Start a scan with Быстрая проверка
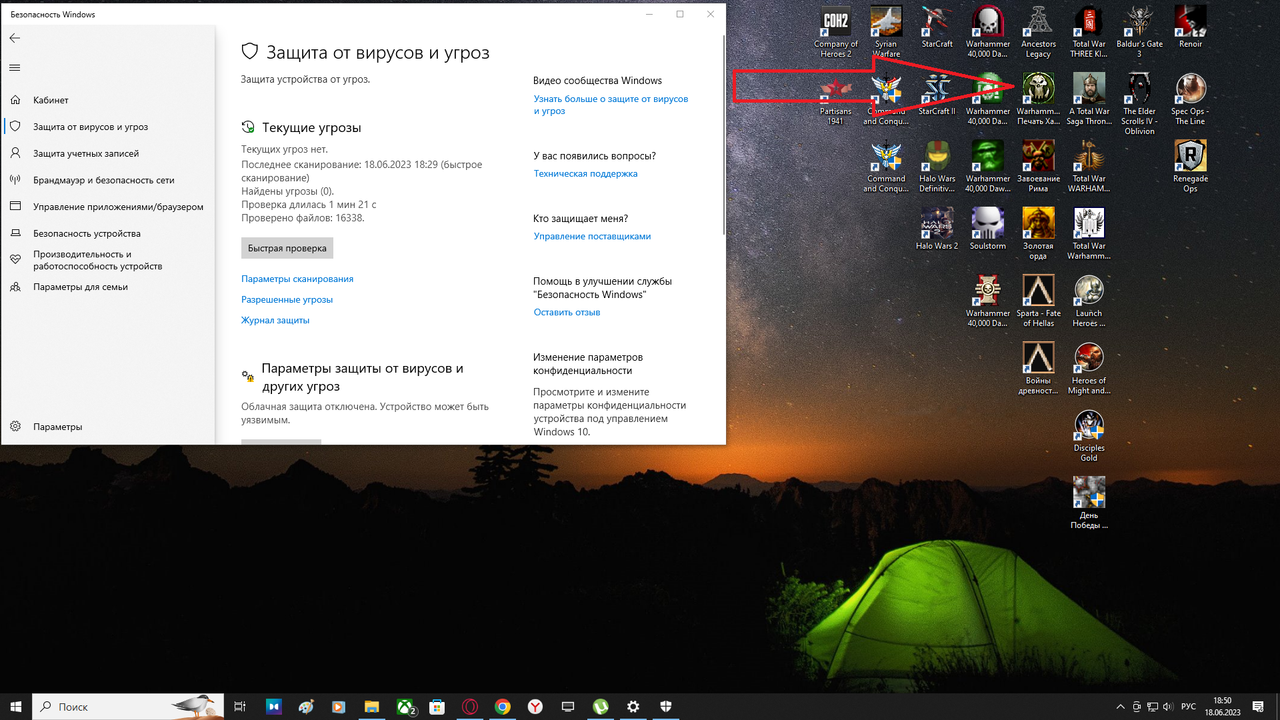 pyautogui.click(x=287, y=248)
